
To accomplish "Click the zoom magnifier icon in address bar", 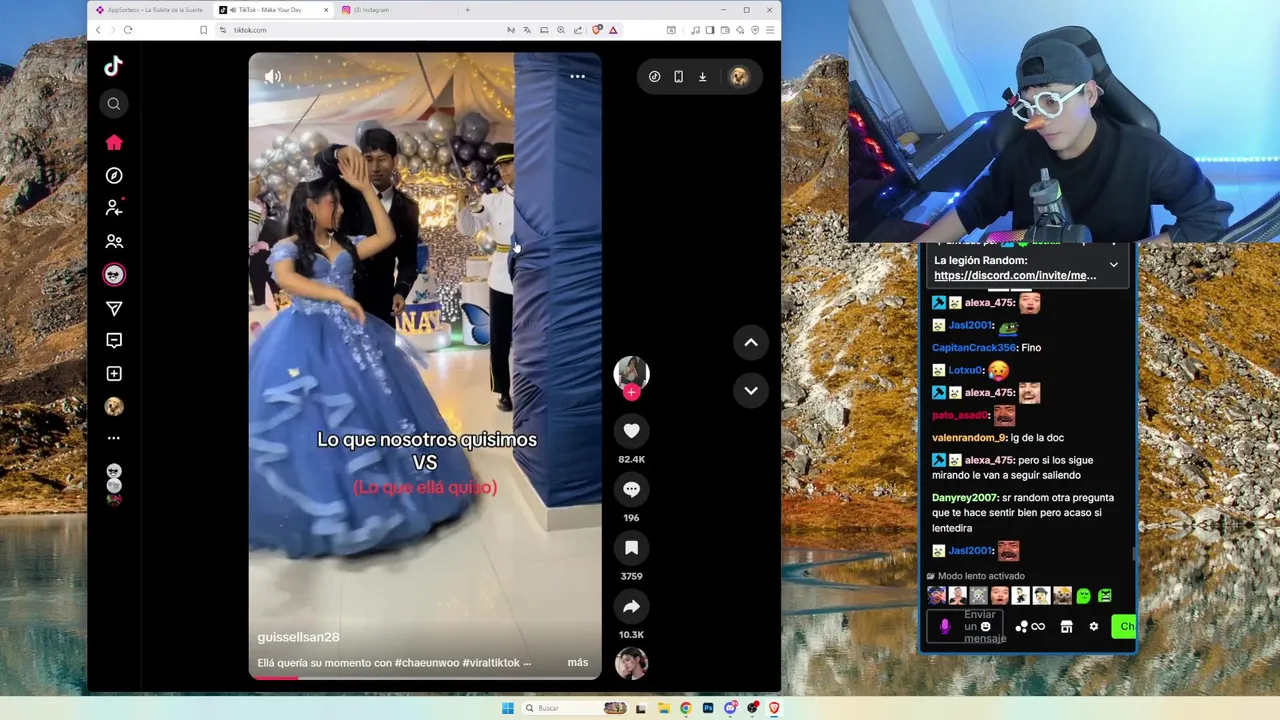I will tap(561, 30).
